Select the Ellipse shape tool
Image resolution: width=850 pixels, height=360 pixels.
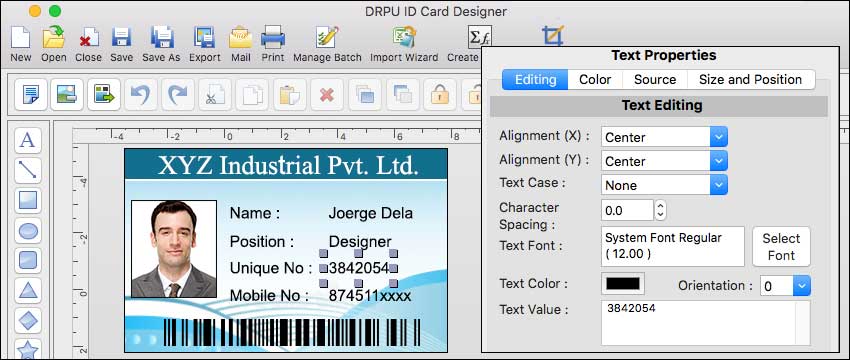pyautogui.click(x=28, y=231)
